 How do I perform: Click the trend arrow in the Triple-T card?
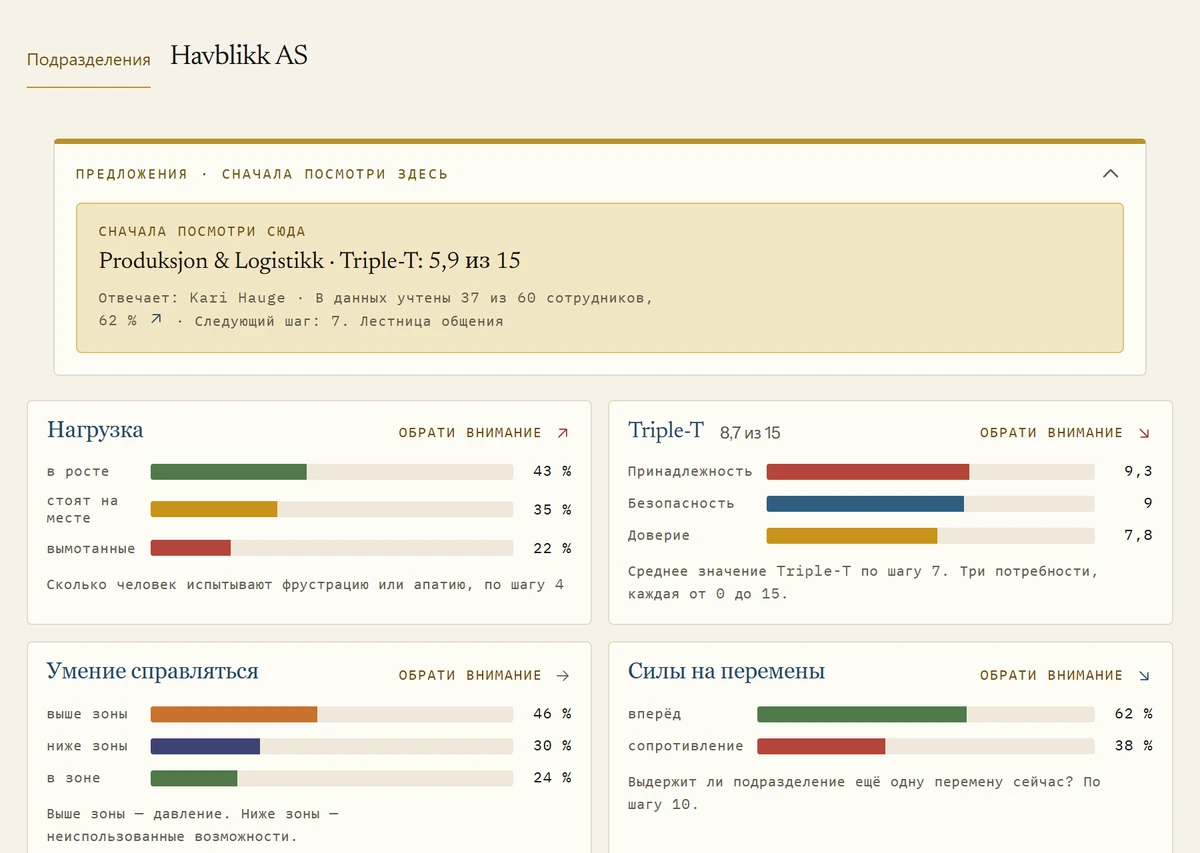[1144, 433]
